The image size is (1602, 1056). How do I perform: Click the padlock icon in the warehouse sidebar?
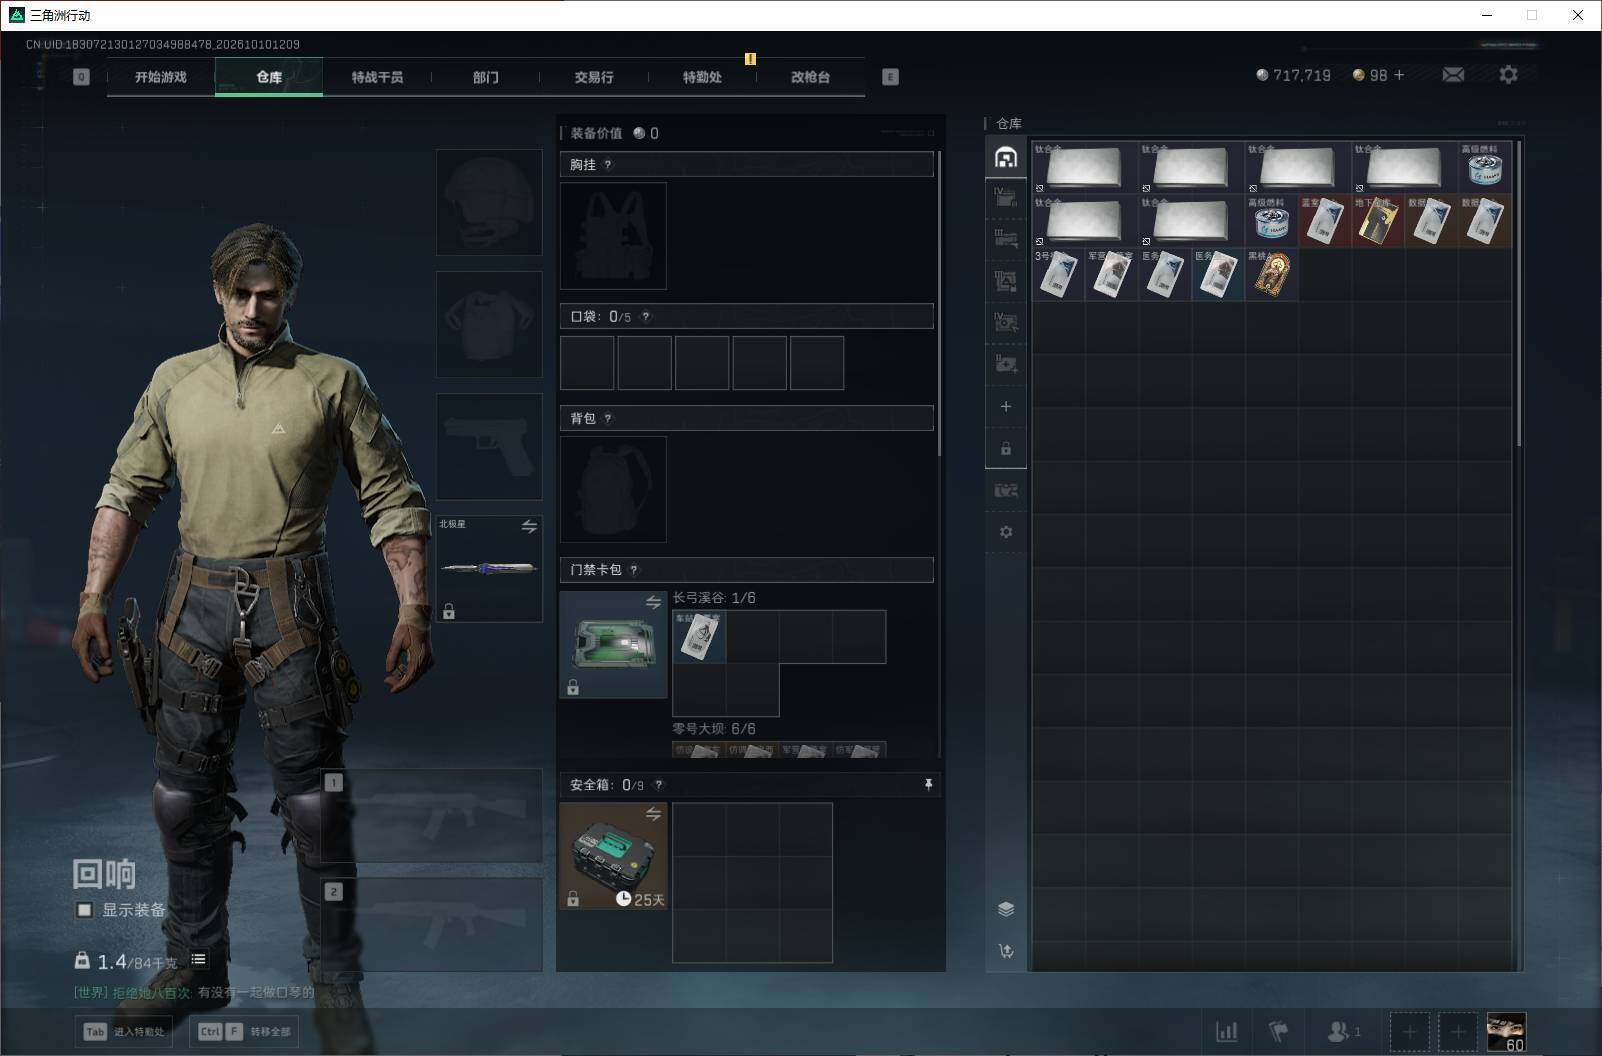[1006, 448]
